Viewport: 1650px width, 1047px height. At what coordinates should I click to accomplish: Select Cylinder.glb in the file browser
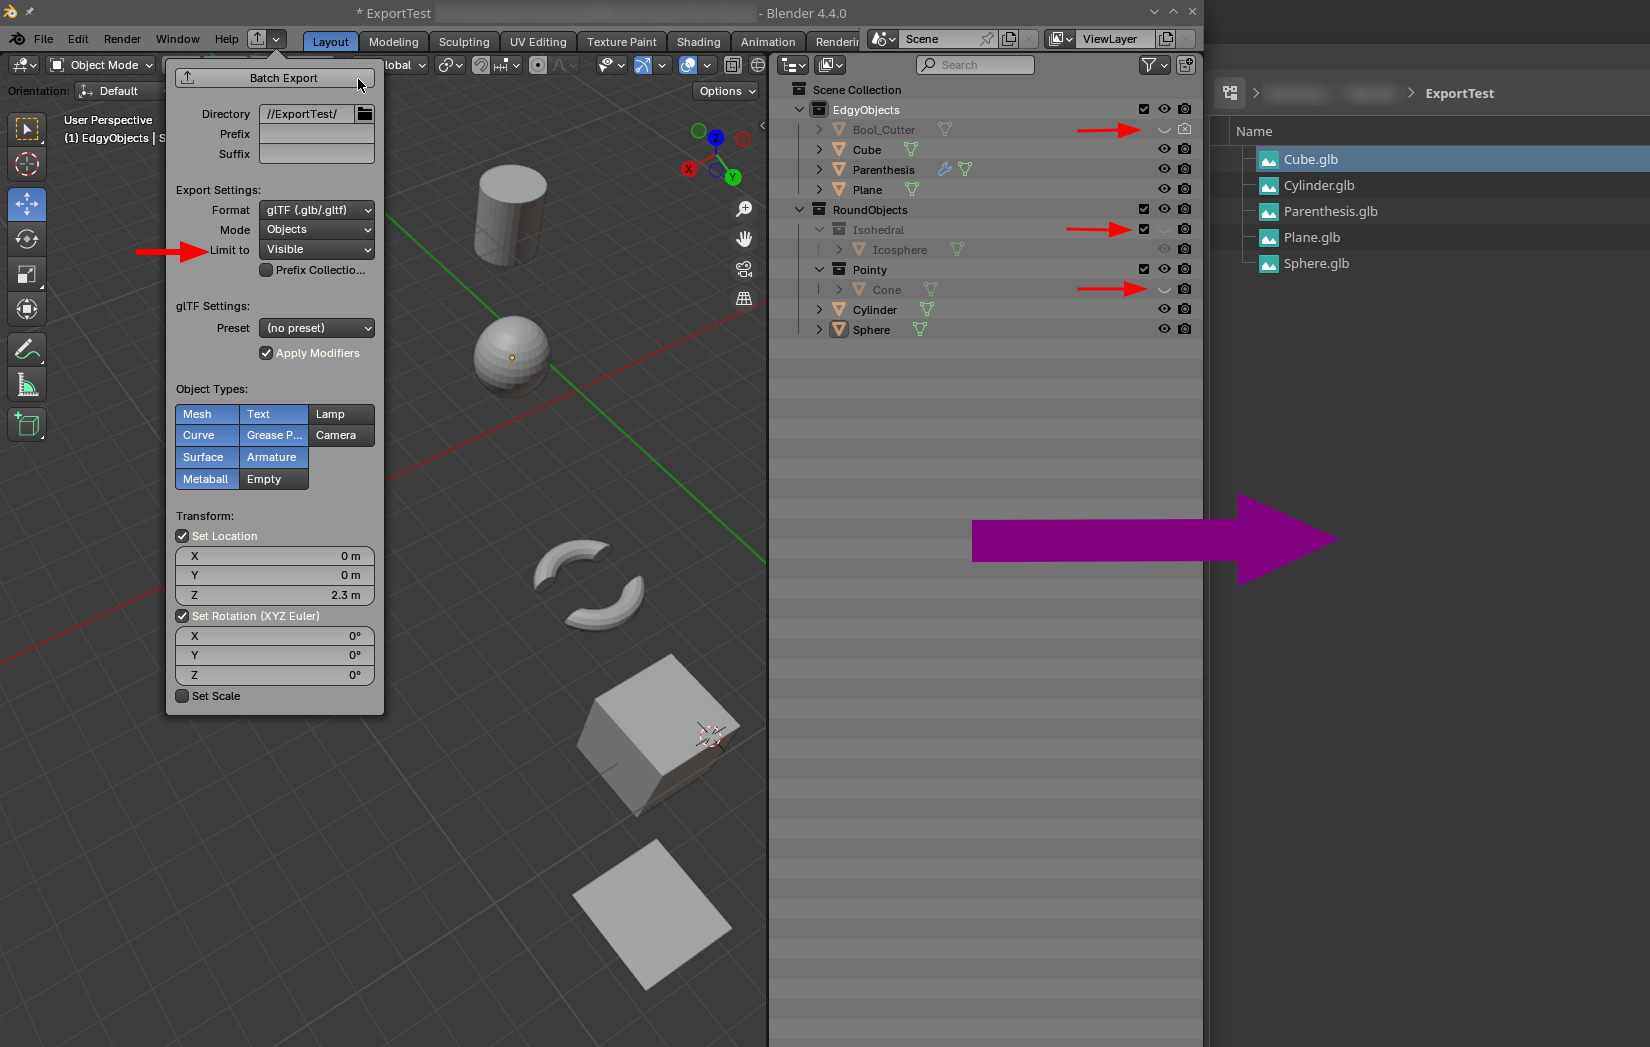coord(1318,185)
